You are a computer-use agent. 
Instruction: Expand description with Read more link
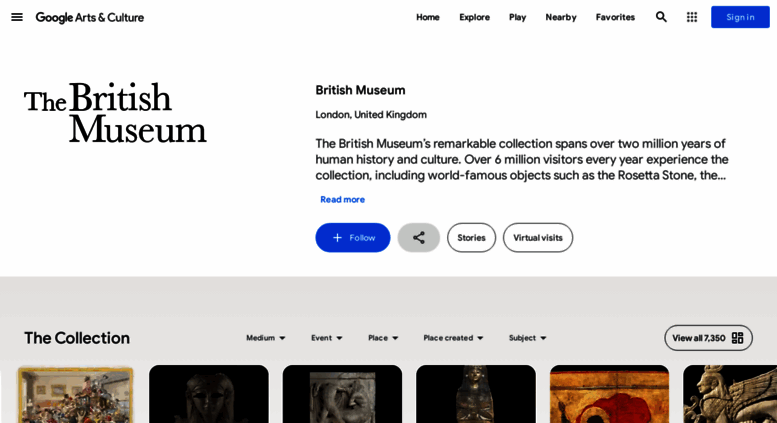click(x=342, y=200)
